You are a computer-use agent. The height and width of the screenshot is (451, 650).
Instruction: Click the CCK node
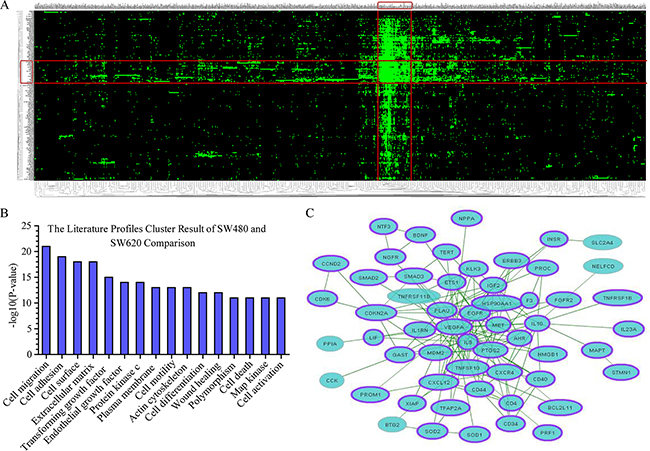(x=332, y=380)
